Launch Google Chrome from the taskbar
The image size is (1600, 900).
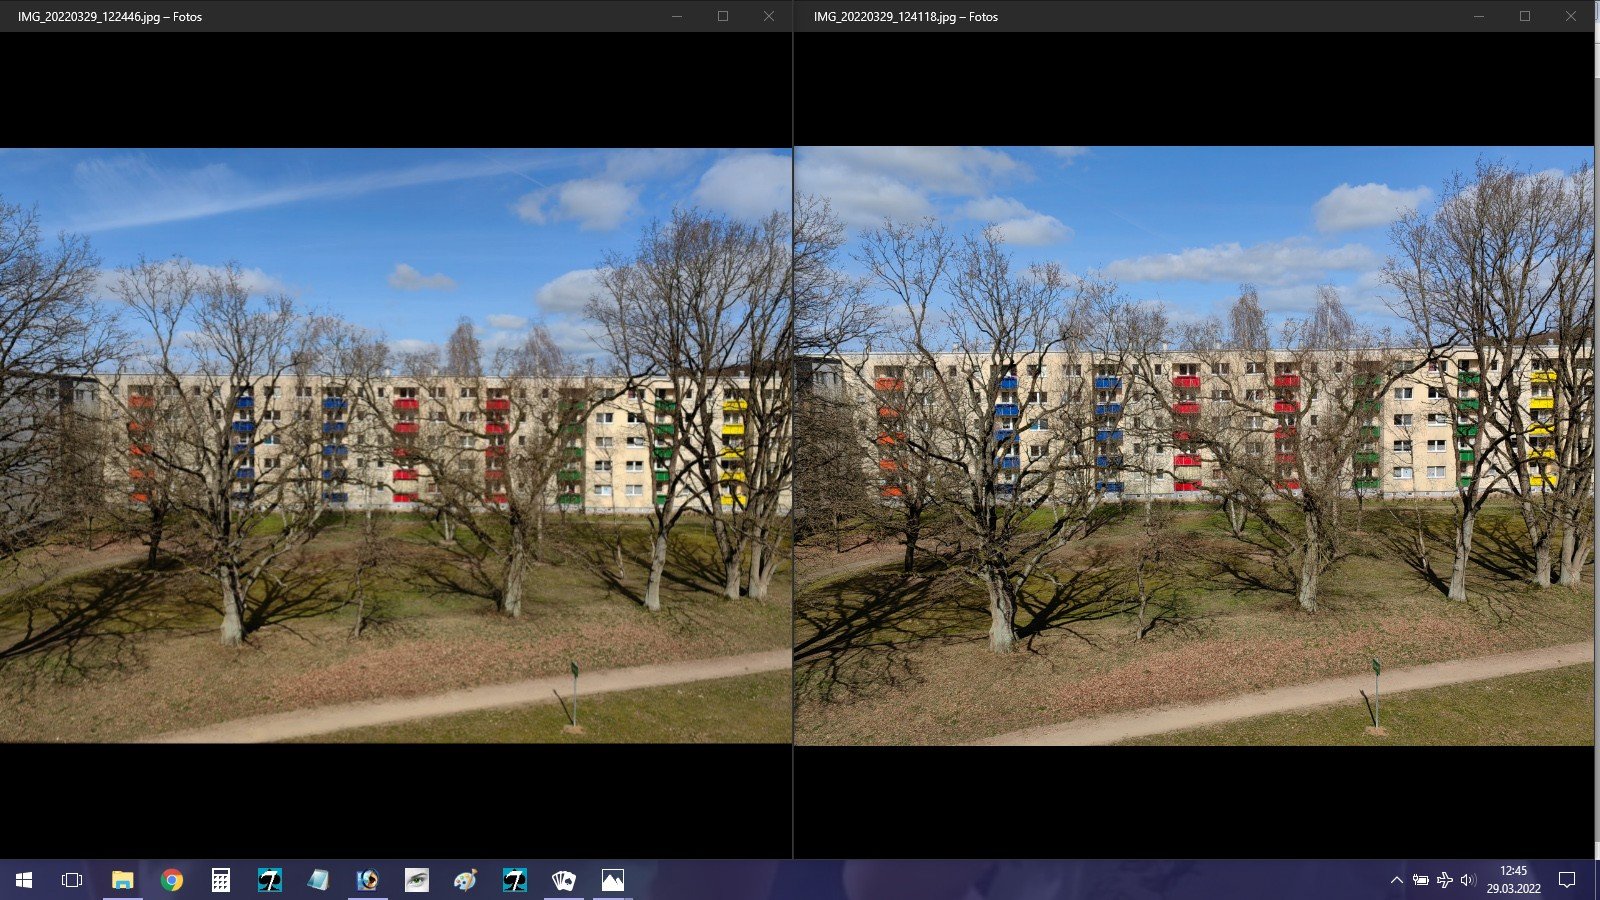coord(172,880)
